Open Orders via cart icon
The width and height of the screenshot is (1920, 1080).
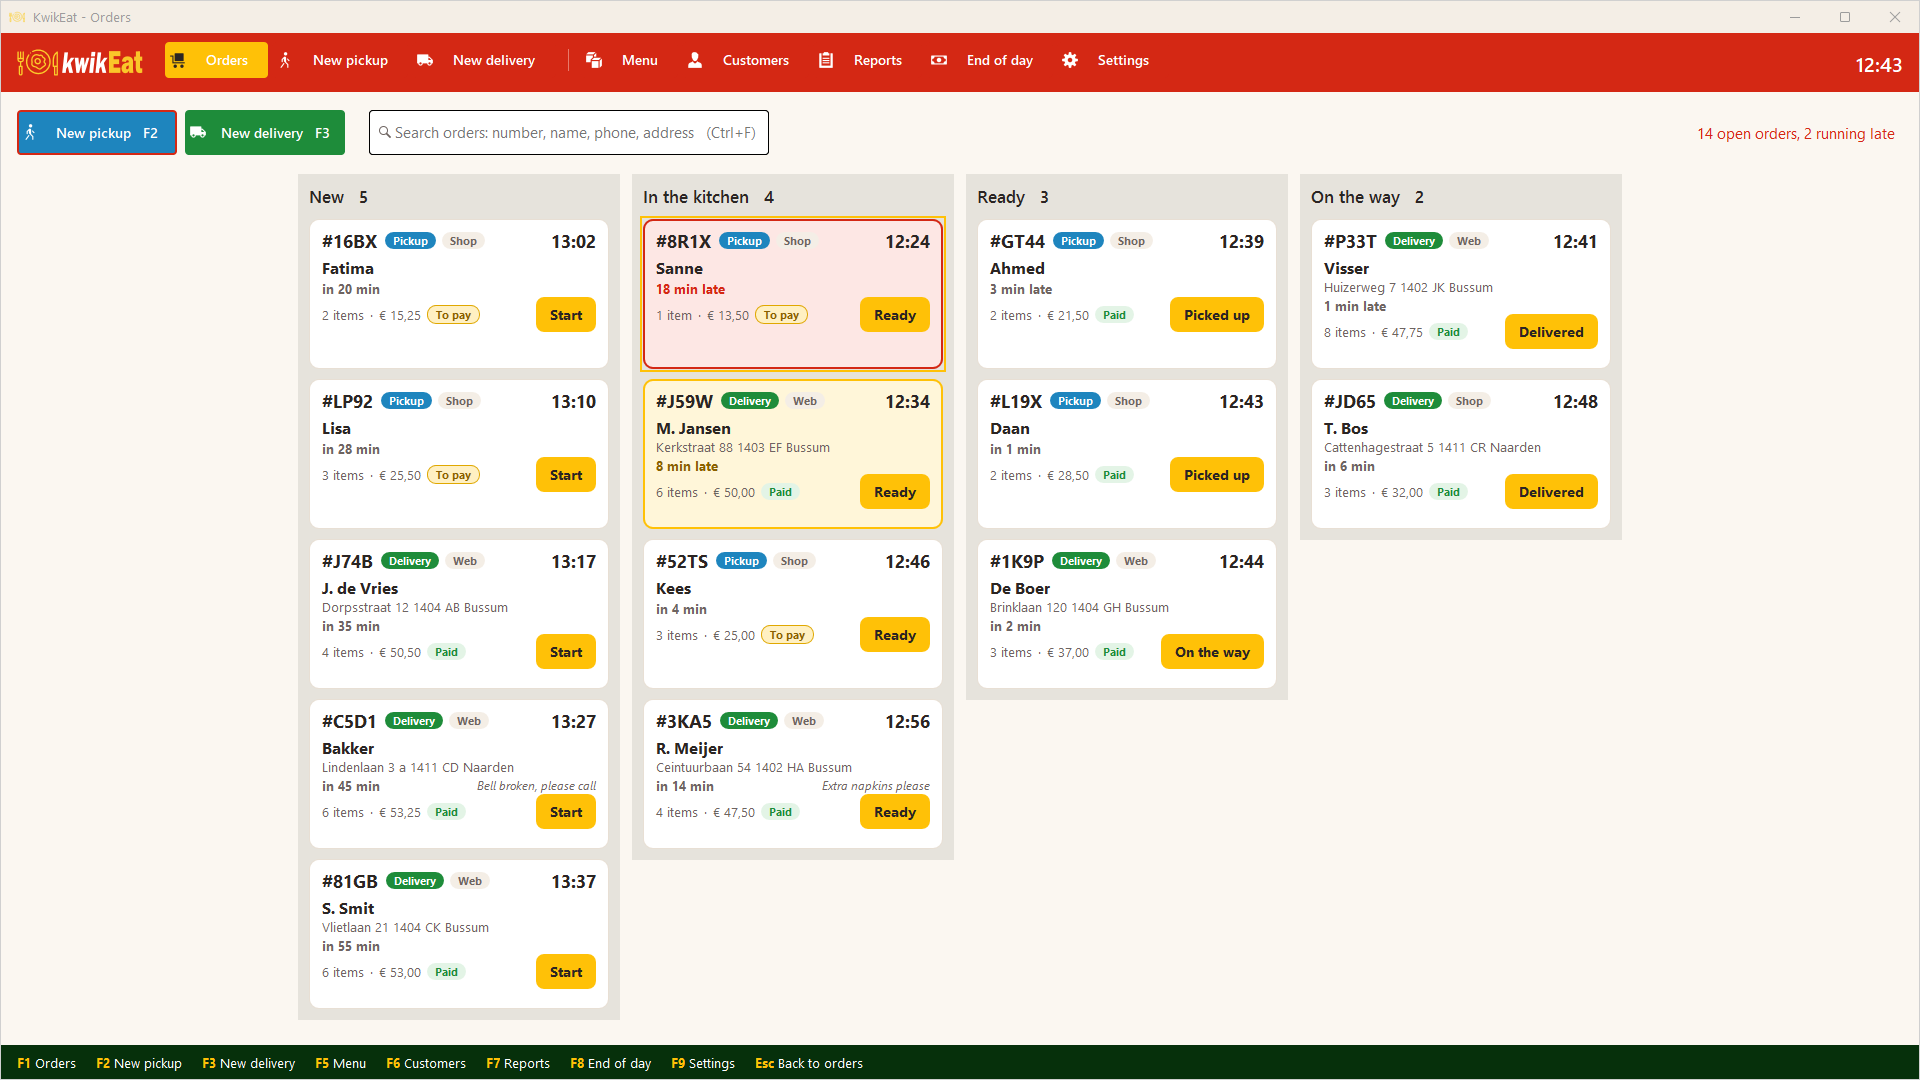[178, 60]
